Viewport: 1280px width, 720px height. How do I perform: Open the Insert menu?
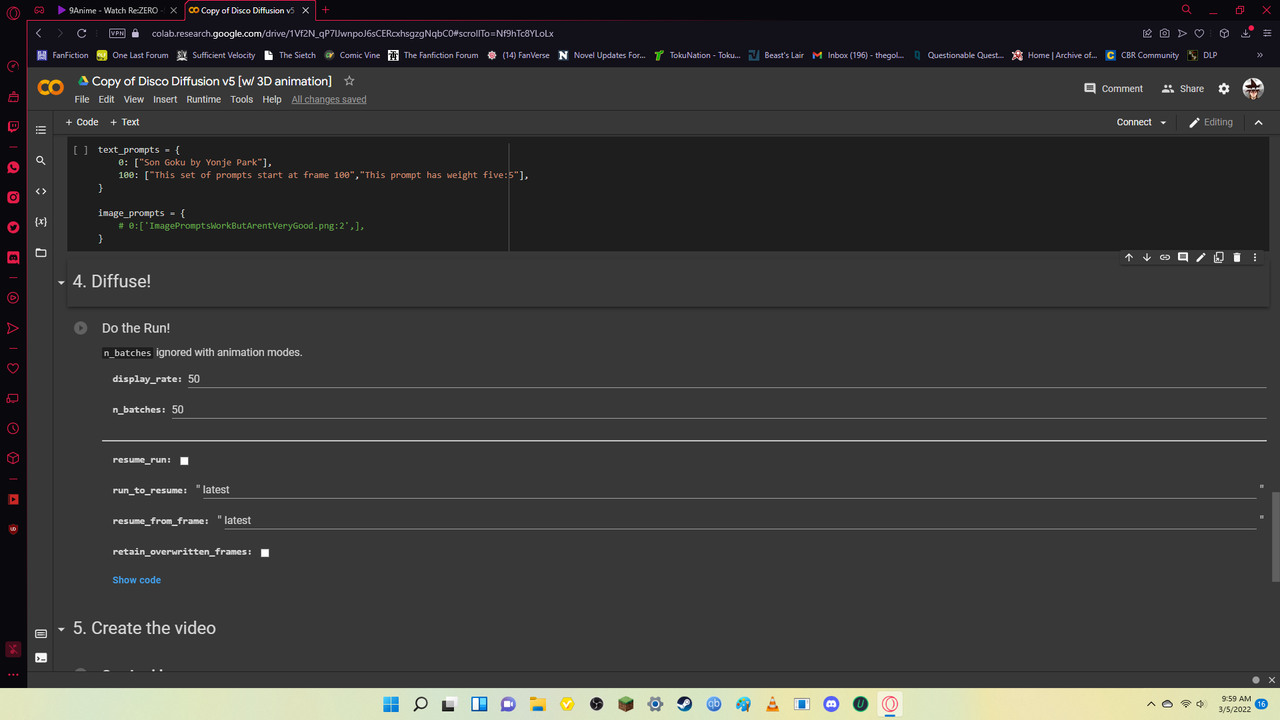[x=165, y=100]
